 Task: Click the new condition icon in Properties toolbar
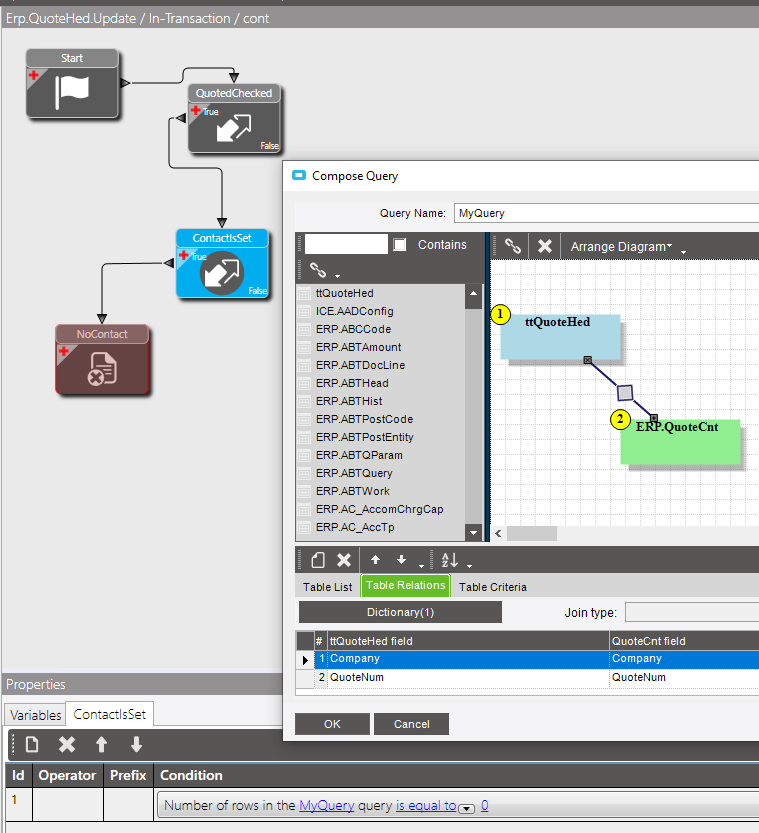[x=32, y=744]
